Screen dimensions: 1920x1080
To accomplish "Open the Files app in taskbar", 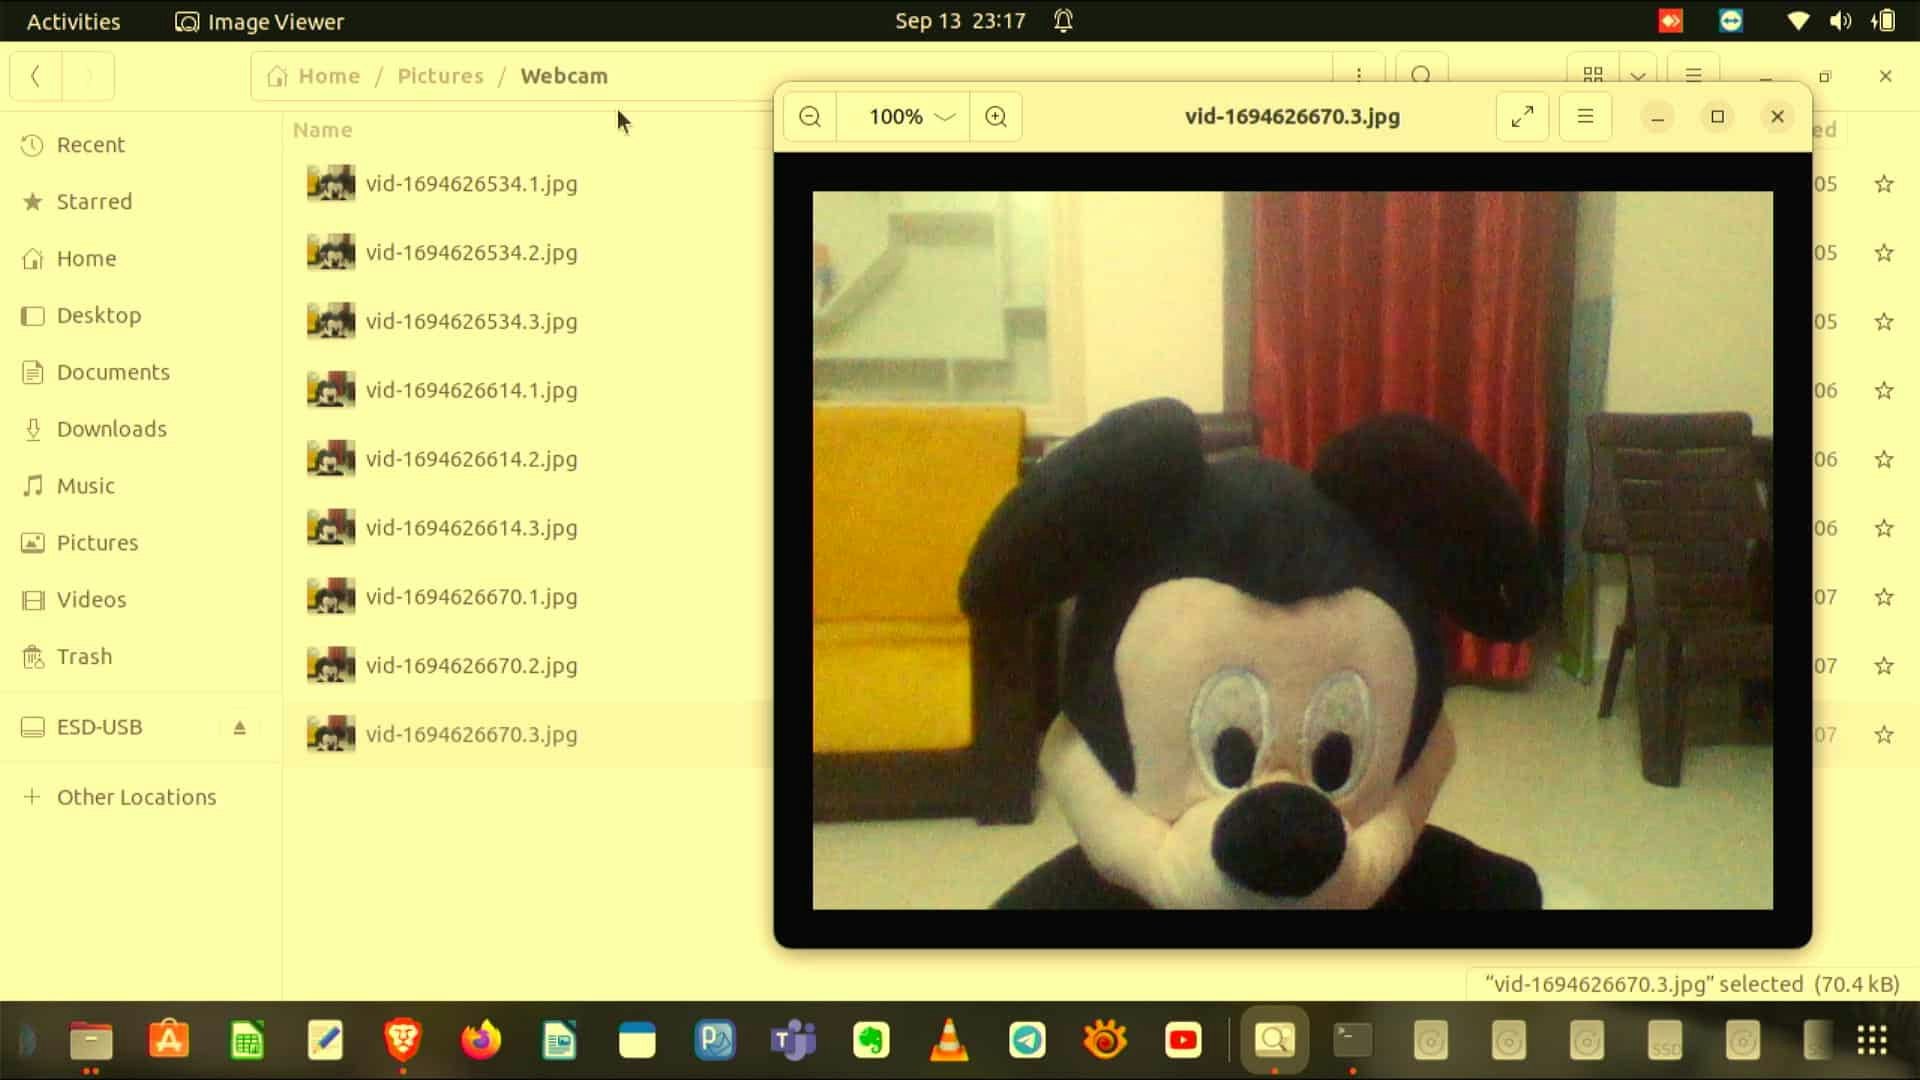I will pyautogui.click(x=90, y=1040).
